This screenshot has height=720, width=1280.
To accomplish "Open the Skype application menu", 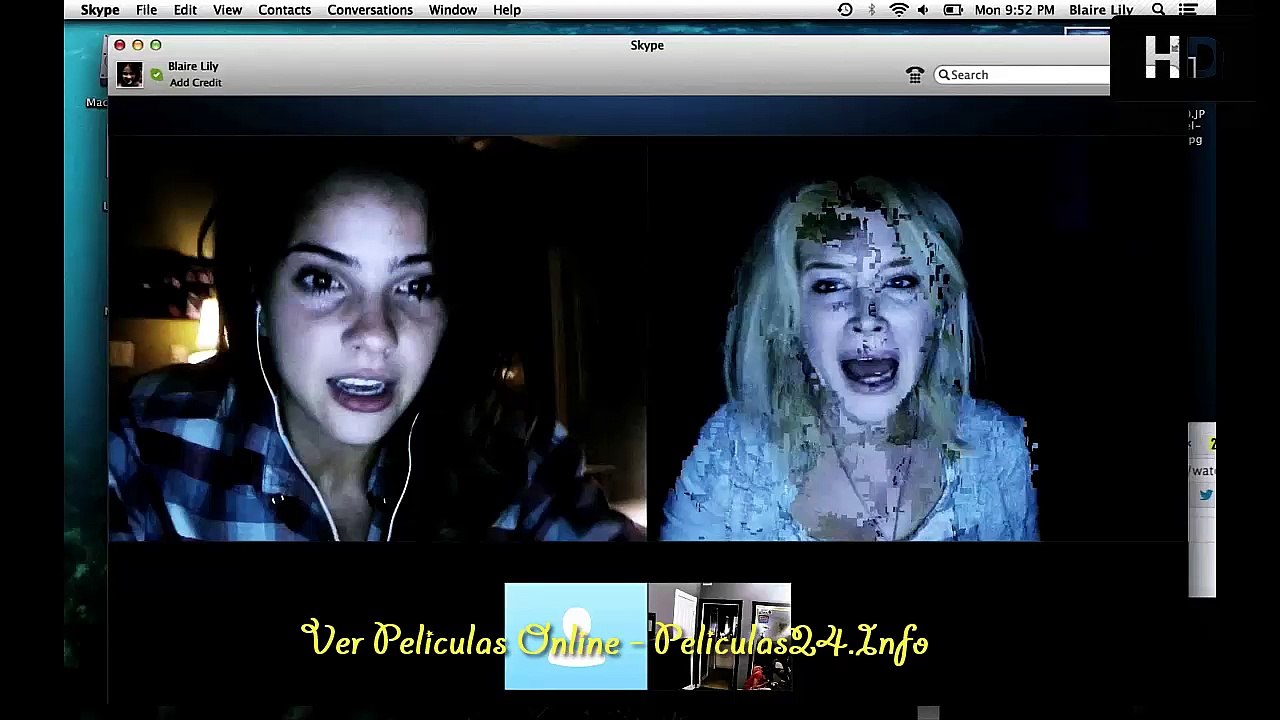I will click(100, 10).
